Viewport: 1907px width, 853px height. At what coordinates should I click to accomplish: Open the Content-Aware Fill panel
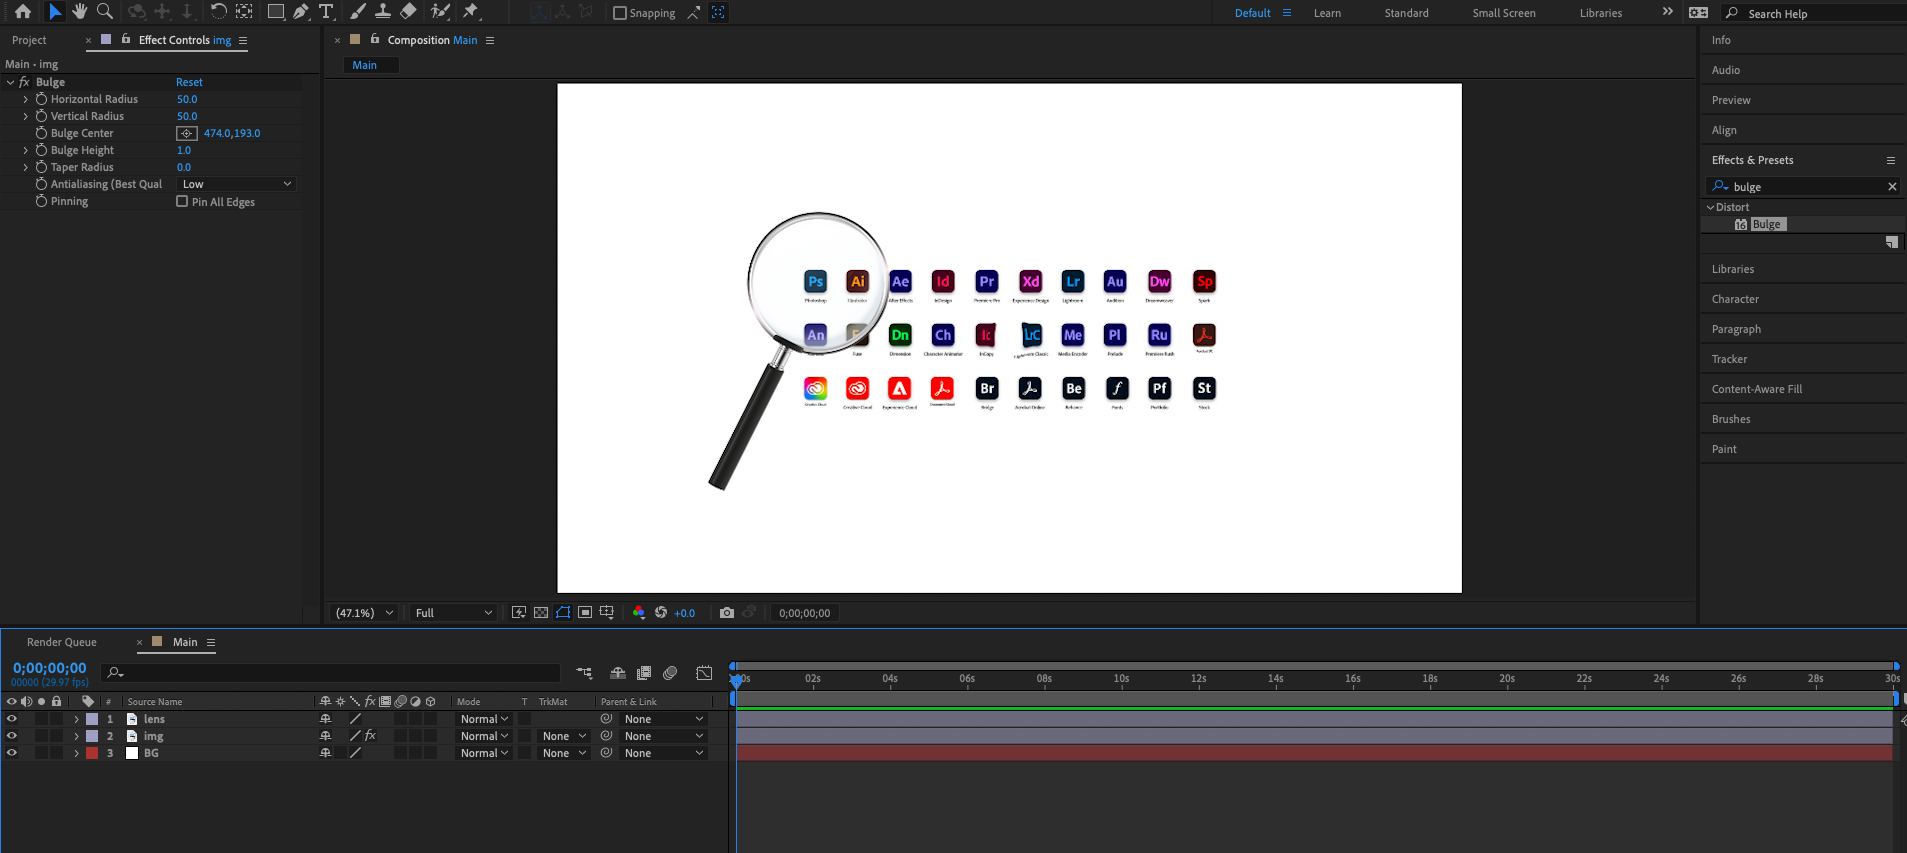click(x=1757, y=389)
